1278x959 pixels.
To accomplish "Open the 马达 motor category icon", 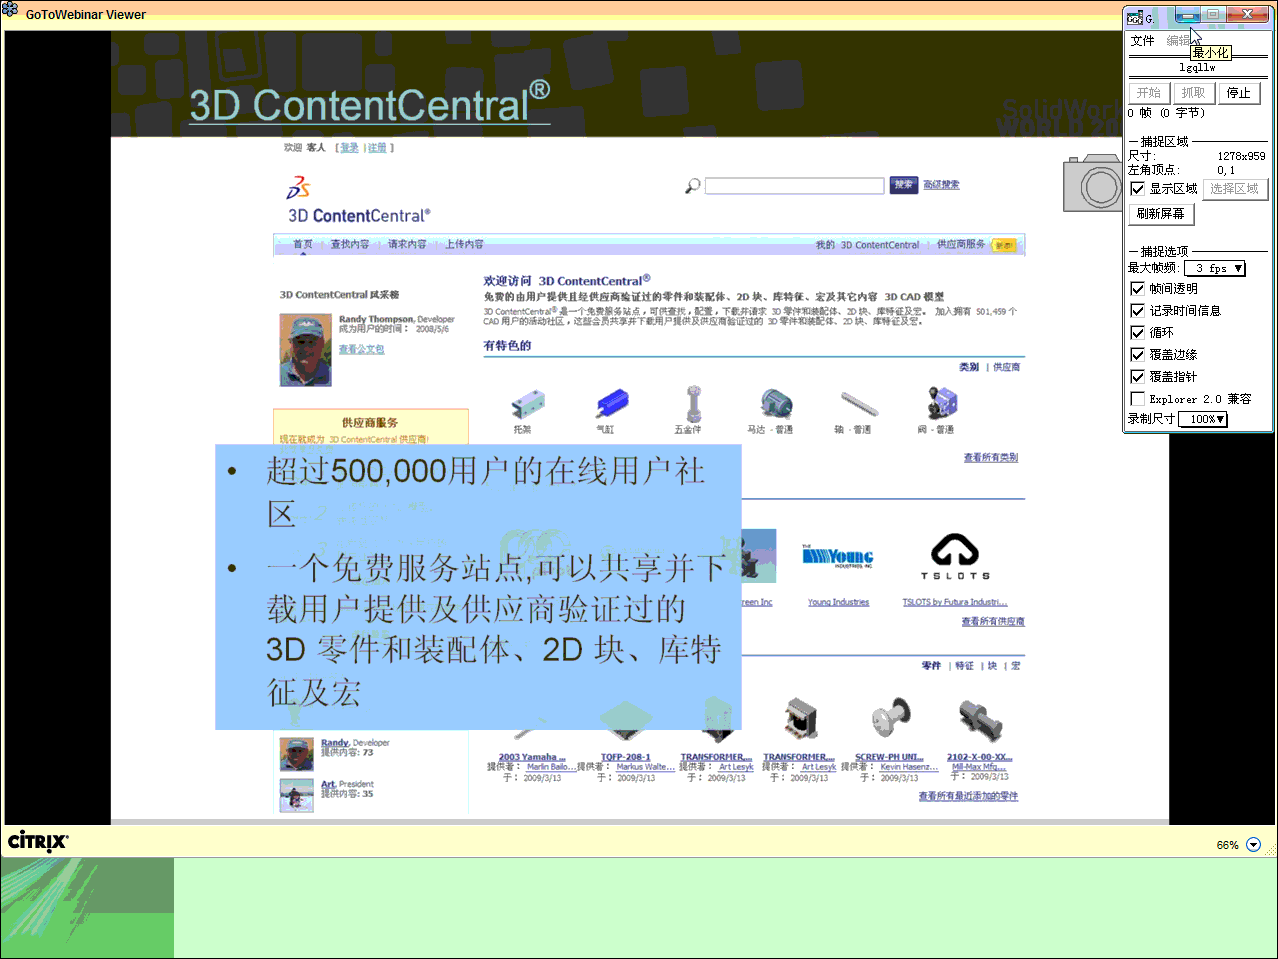I will [x=776, y=403].
